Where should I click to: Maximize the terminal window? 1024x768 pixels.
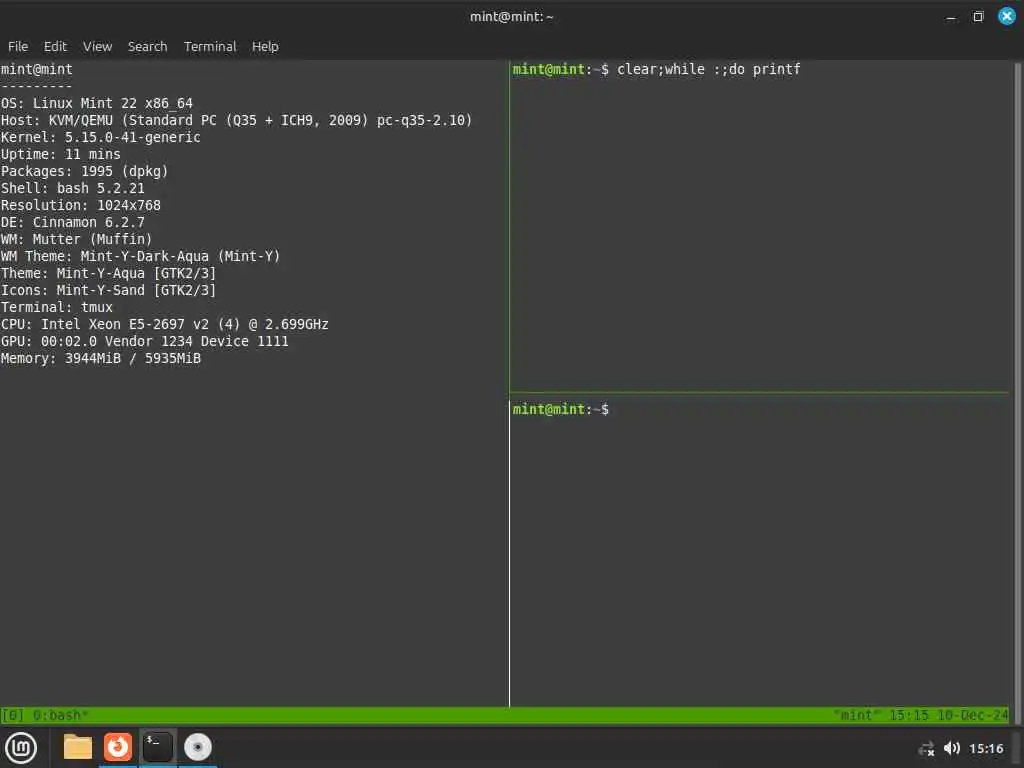click(978, 17)
